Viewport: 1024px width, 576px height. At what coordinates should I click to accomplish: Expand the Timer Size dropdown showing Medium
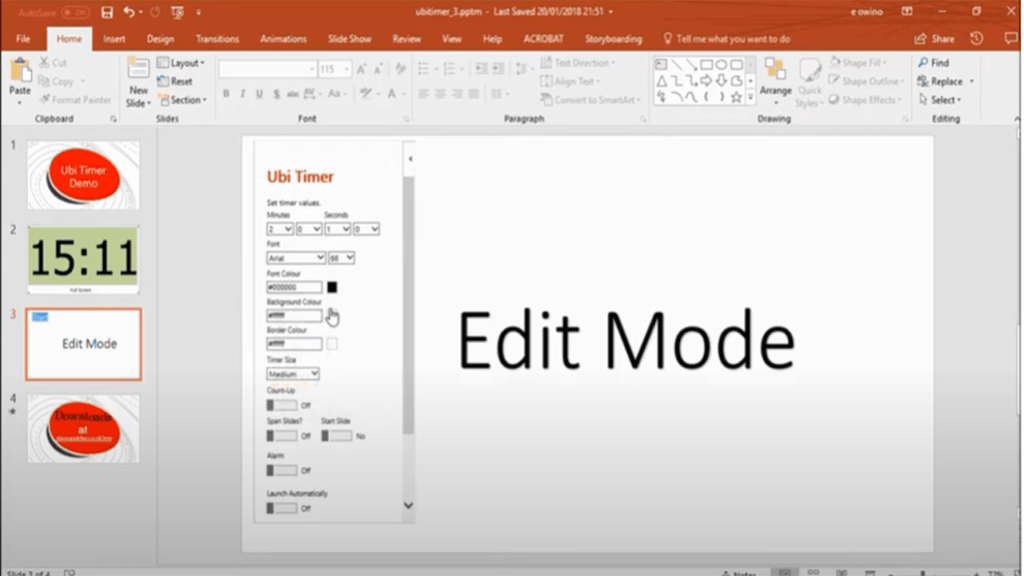click(x=291, y=373)
